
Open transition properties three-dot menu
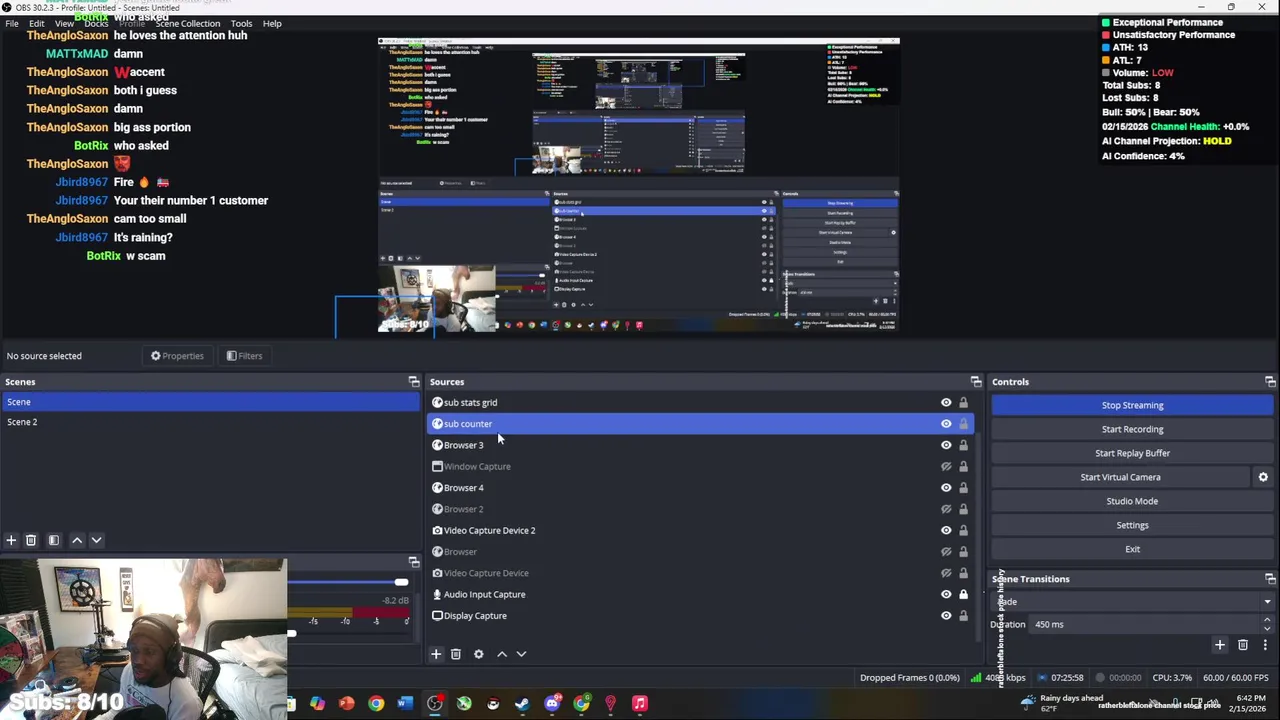coord(1265,646)
